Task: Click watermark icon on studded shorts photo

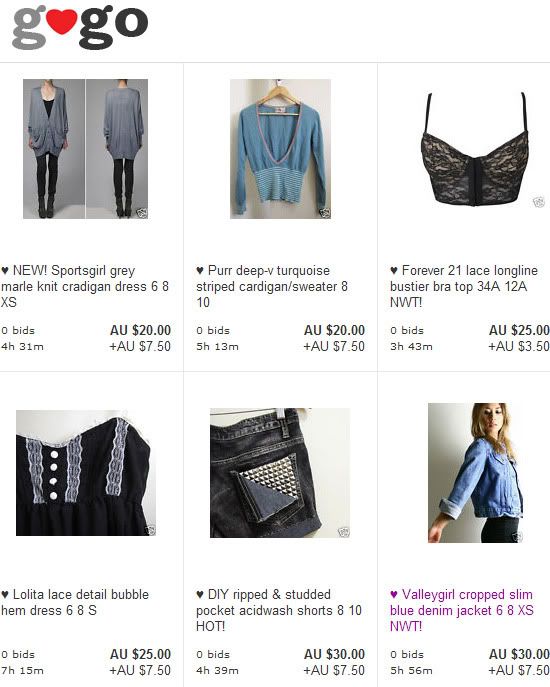Action: [x=344, y=532]
